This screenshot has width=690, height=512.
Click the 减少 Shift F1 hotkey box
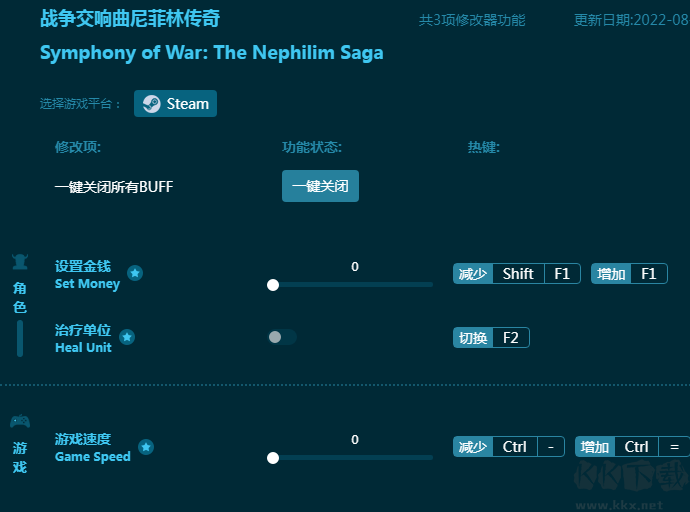coord(517,274)
